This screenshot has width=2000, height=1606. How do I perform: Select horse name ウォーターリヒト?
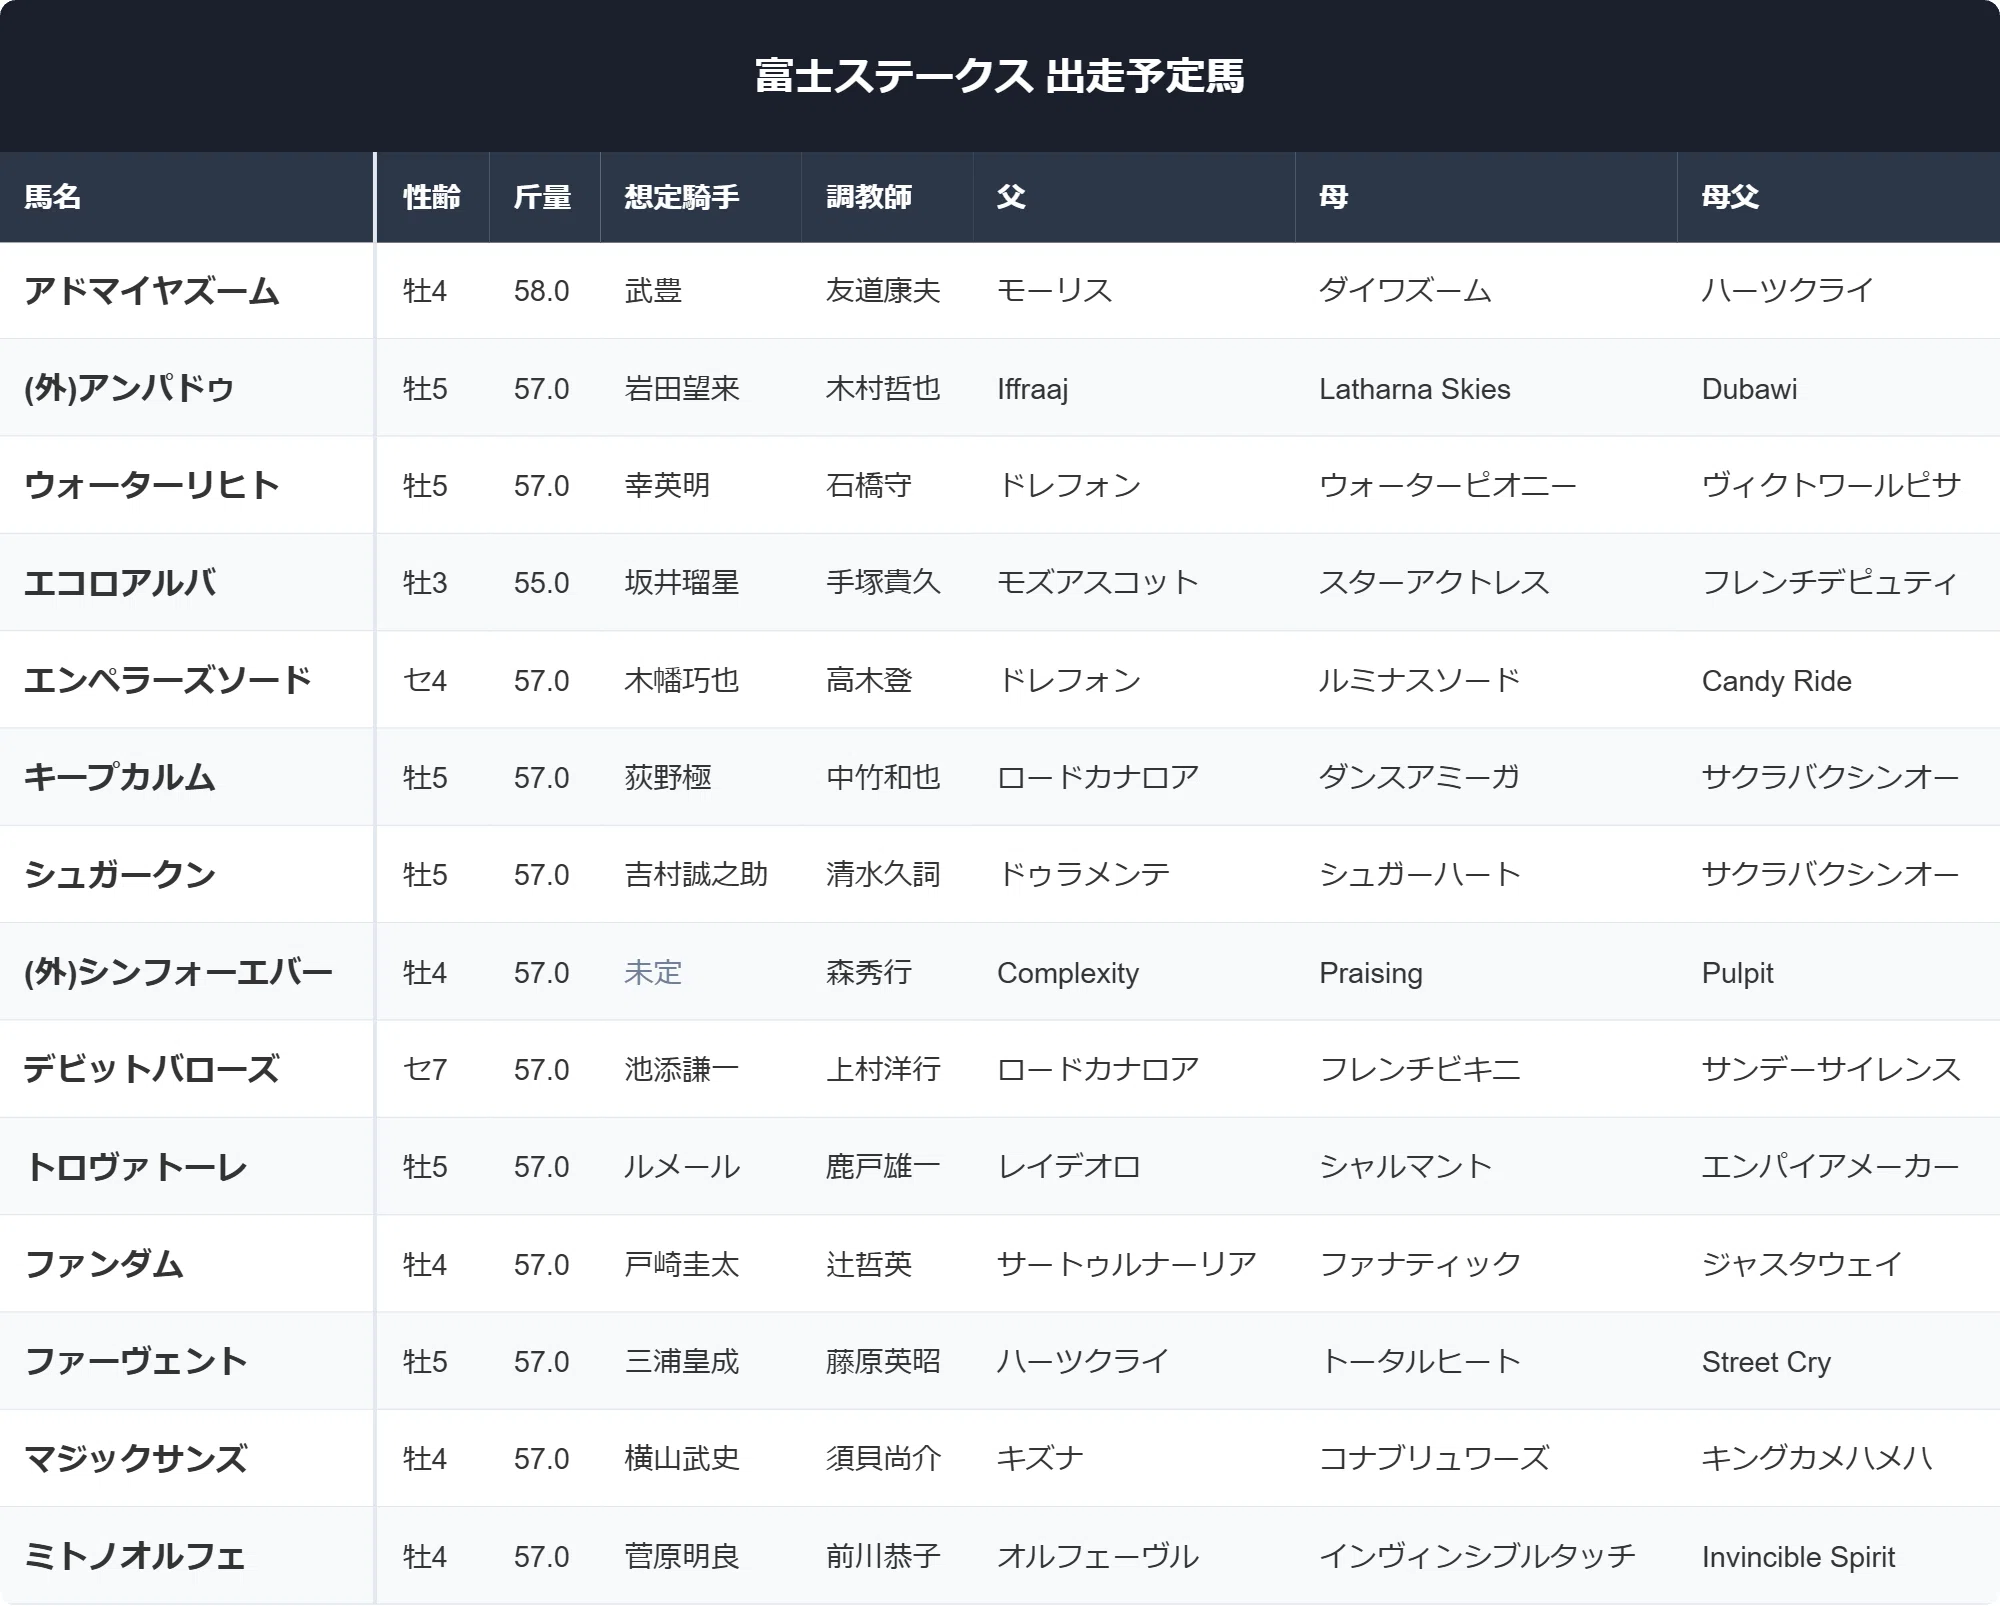point(152,485)
